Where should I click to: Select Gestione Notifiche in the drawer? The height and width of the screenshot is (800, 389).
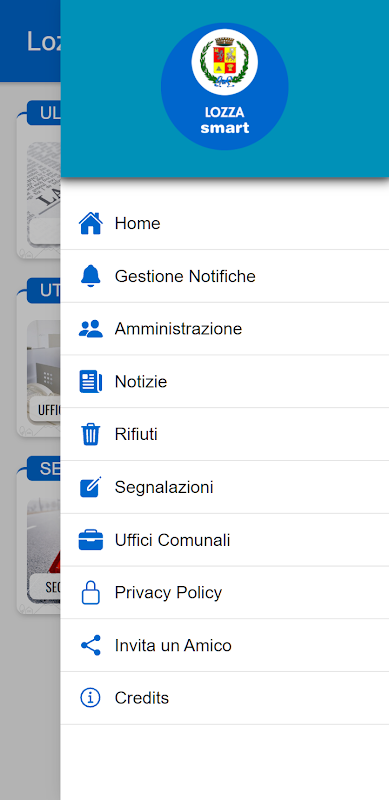(x=225, y=276)
